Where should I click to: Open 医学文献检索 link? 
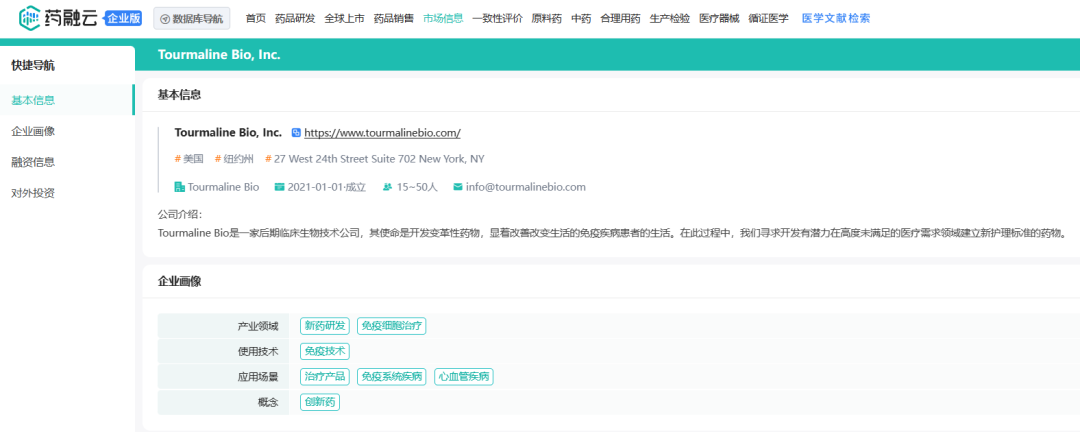836,19
